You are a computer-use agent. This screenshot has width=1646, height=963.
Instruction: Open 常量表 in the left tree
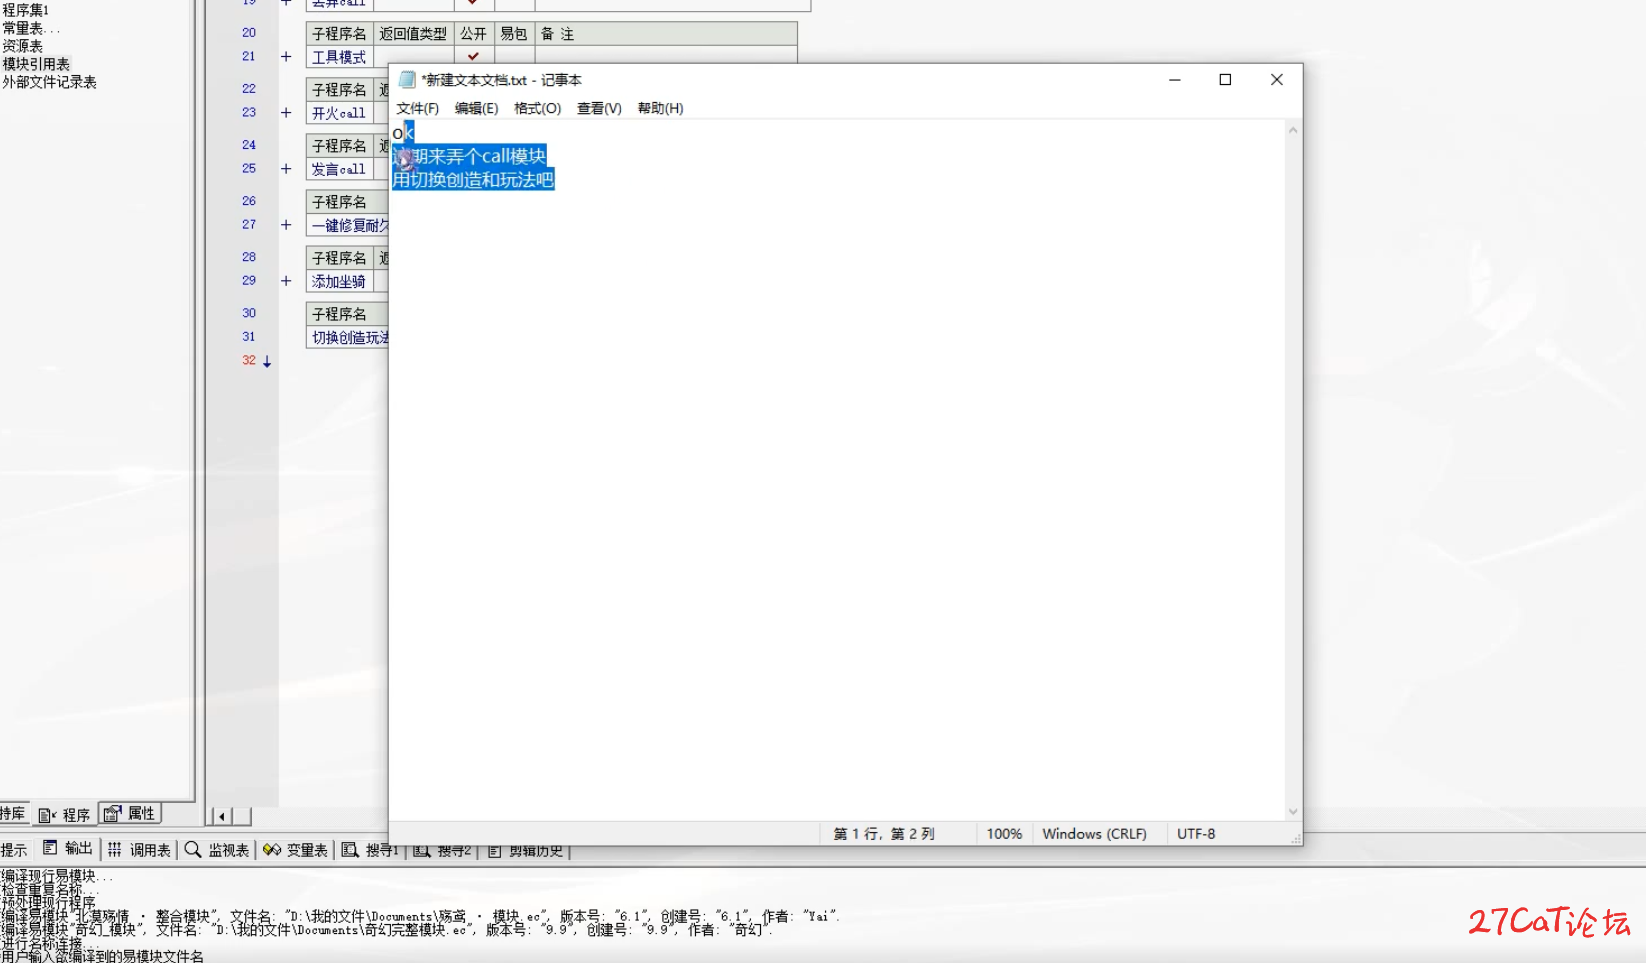pos(31,28)
